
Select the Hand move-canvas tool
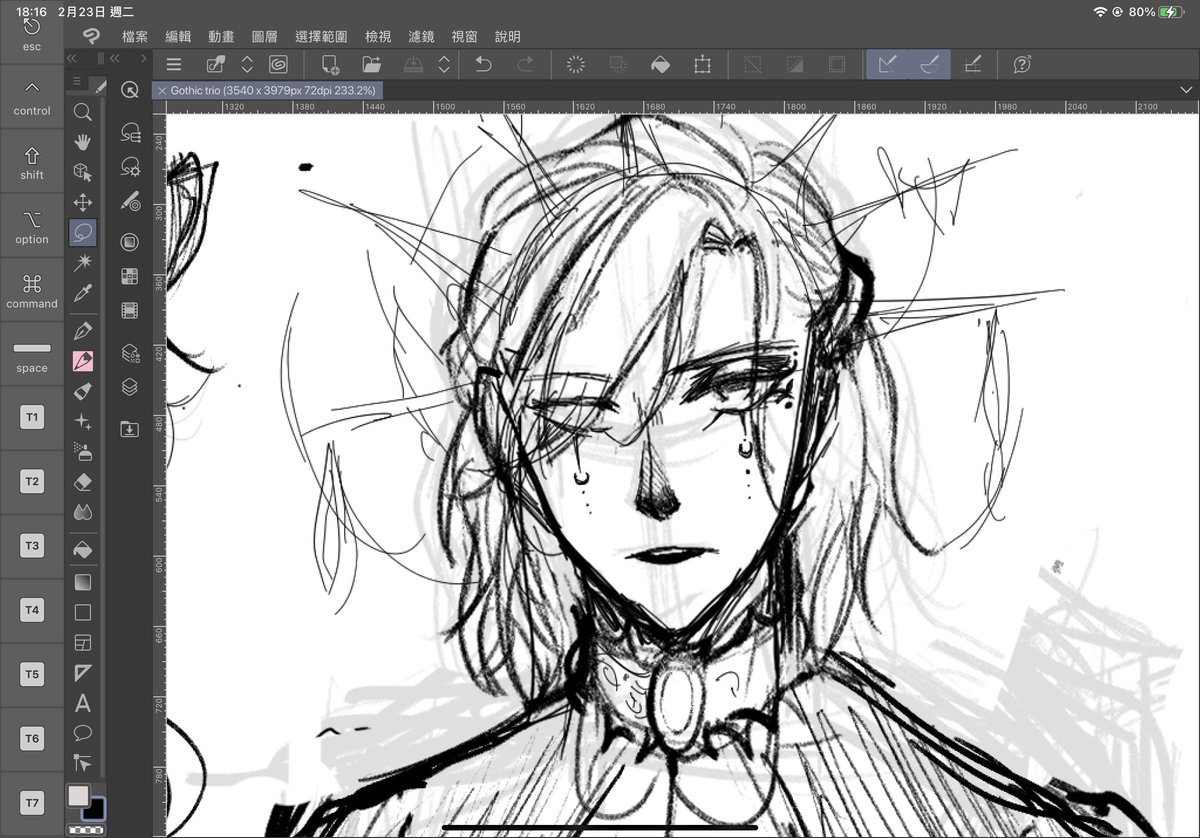click(x=83, y=142)
